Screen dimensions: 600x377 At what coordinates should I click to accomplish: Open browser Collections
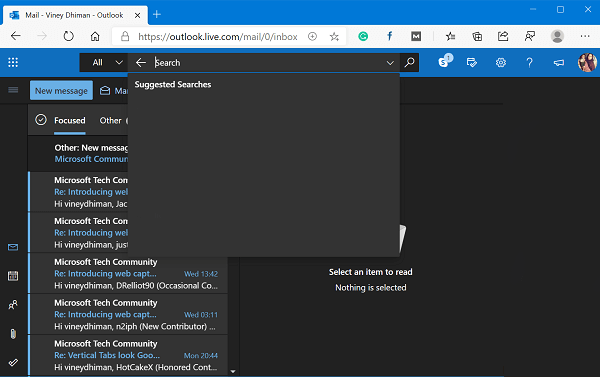point(477,36)
